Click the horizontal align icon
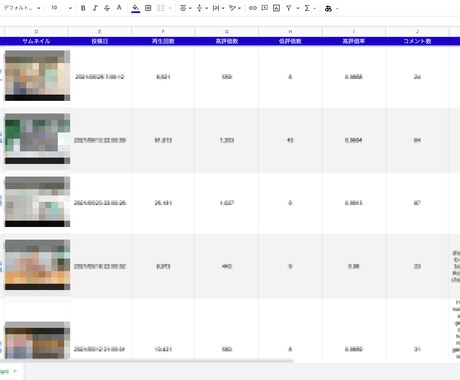Screen dimensions: 460x380 coord(183,8)
